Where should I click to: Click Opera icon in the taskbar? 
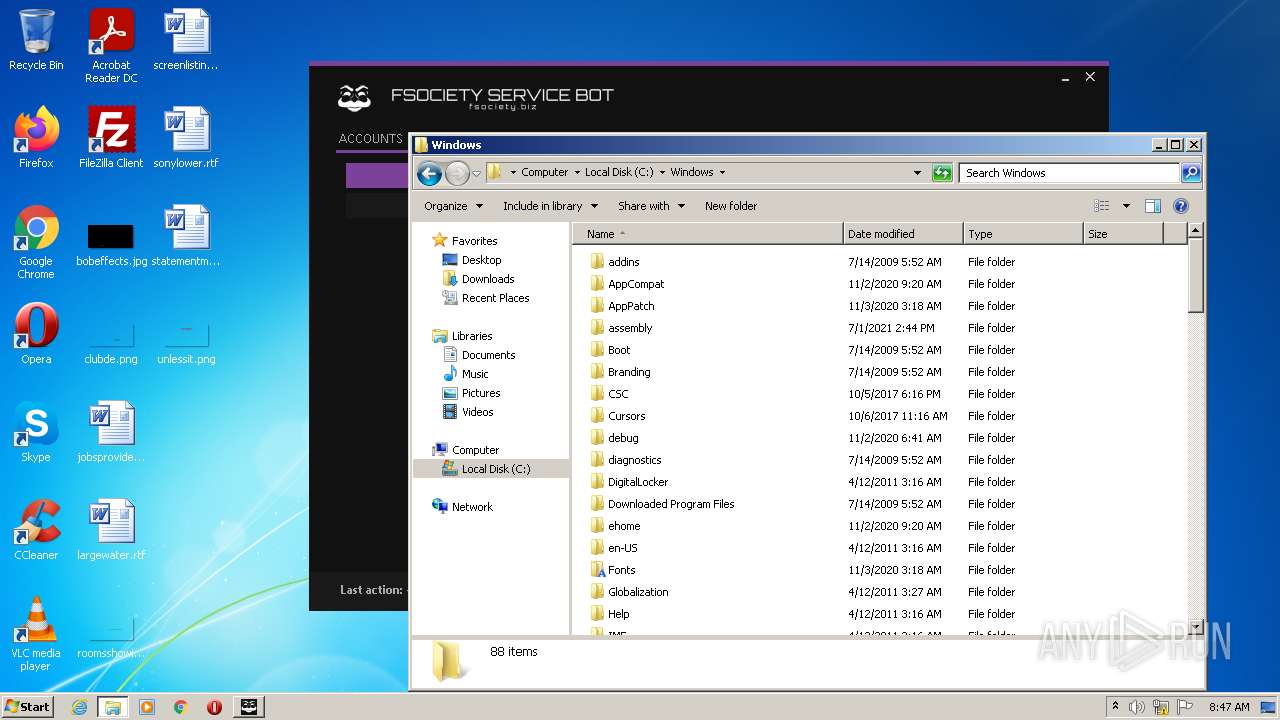coord(214,707)
